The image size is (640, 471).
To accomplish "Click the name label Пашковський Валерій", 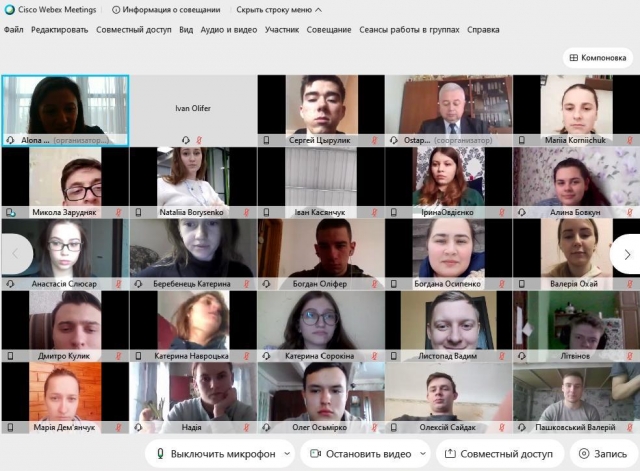I will (x=575, y=427).
